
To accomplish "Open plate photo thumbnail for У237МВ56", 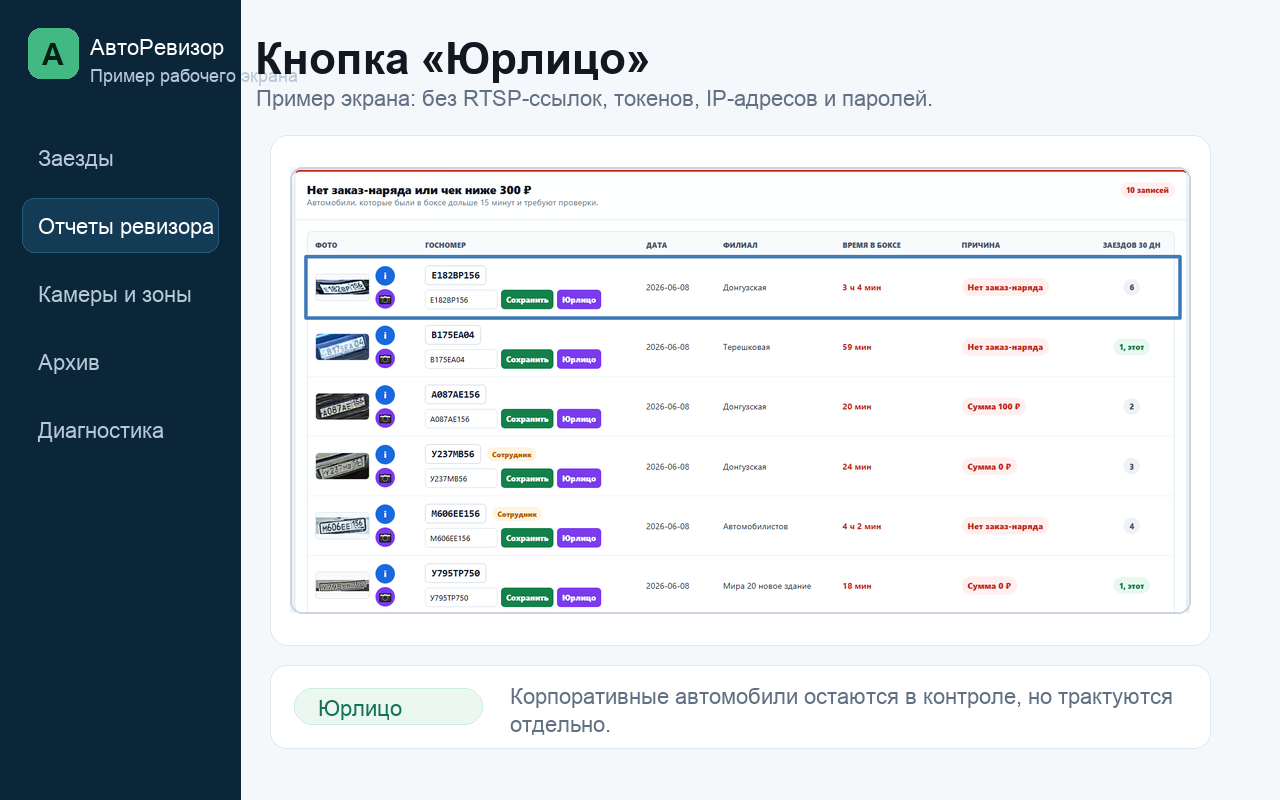I will pos(342,466).
